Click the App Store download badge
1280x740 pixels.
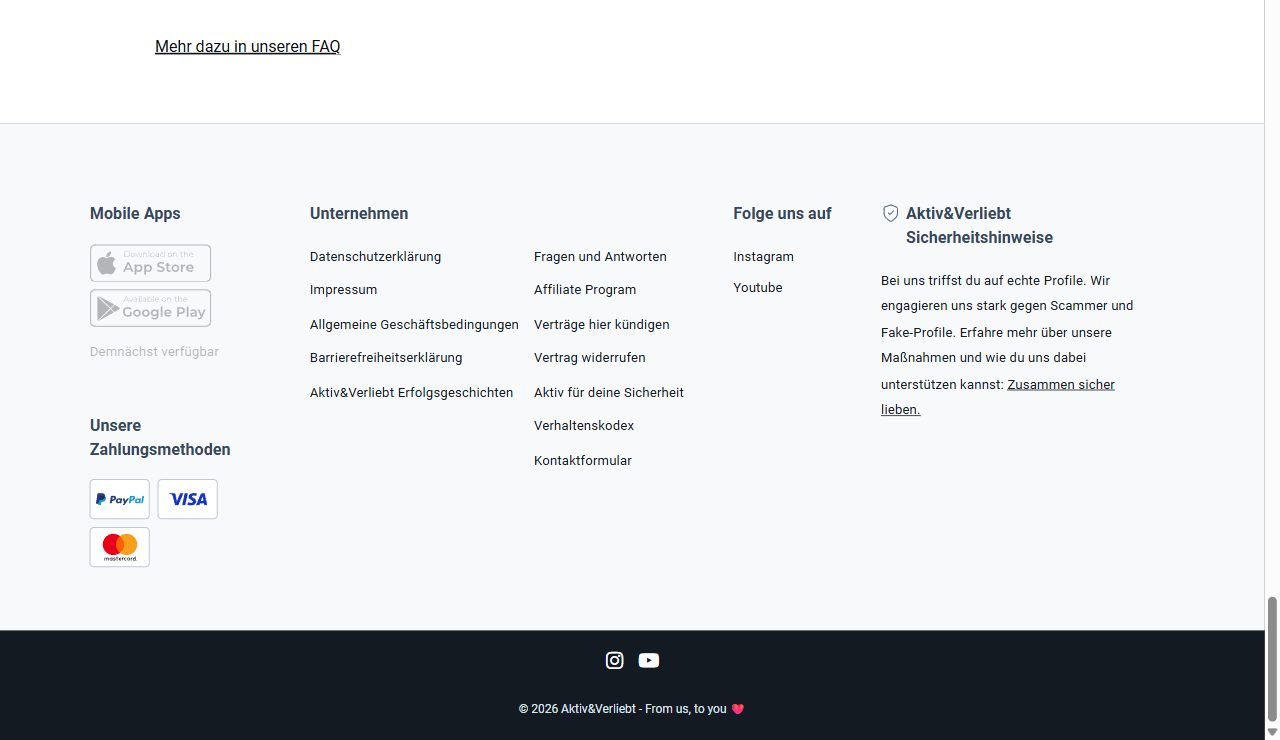[150, 263]
